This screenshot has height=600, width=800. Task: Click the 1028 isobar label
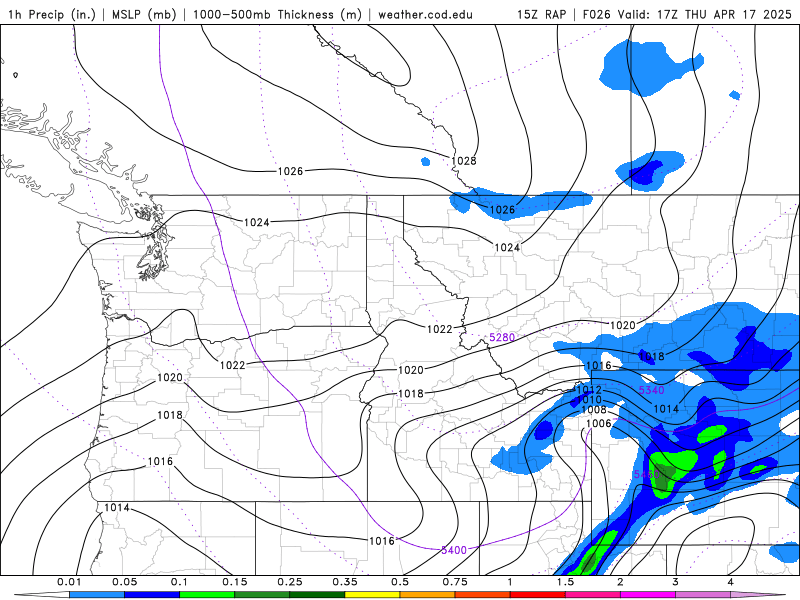click(x=464, y=161)
